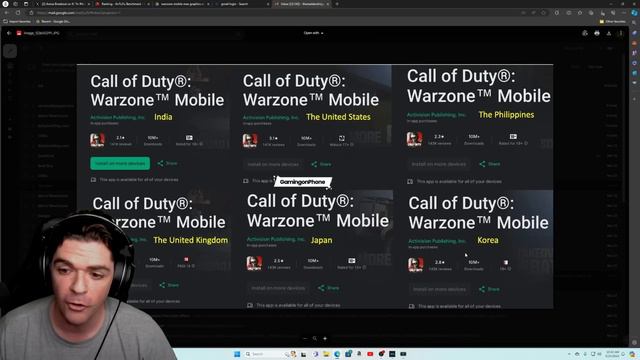Open the red YouTube taskbar app
Viewport: 640px width, 360px height.
tap(370, 354)
